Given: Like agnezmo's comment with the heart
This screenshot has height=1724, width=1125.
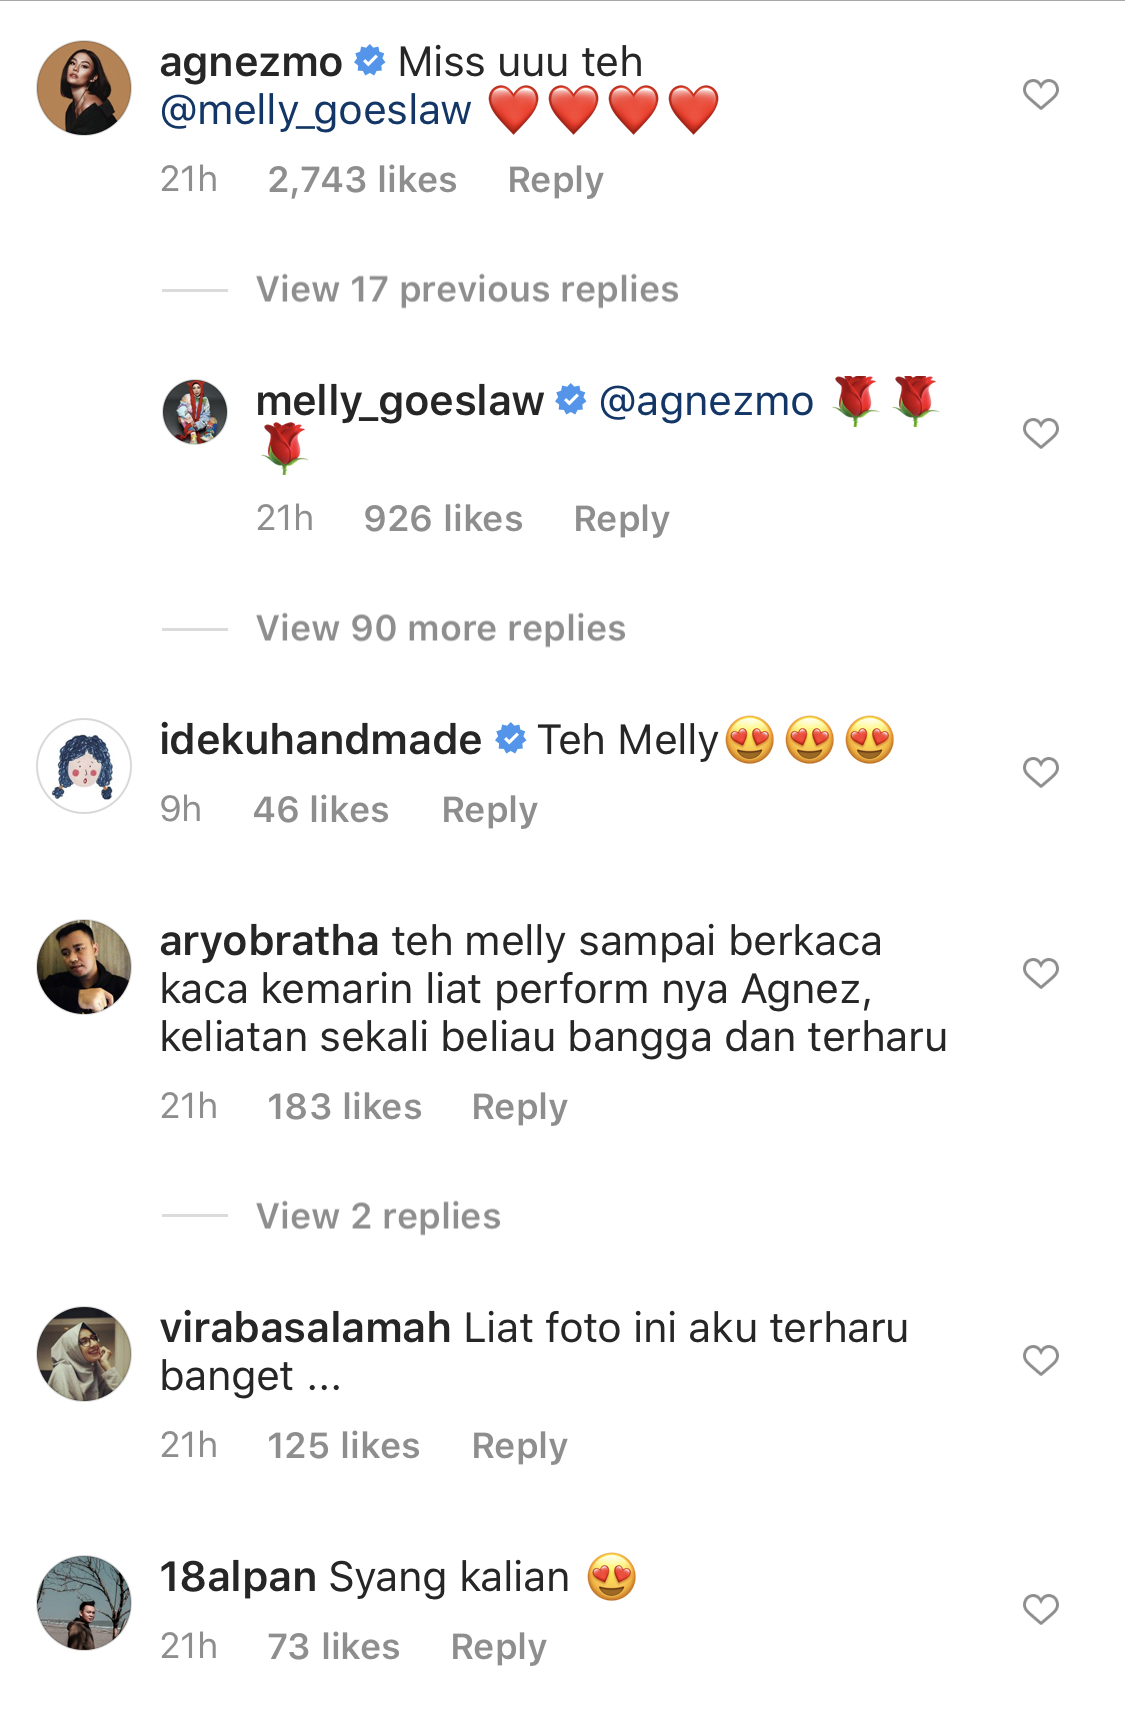Looking at the screenshot, I should [x=1040, y=94].
